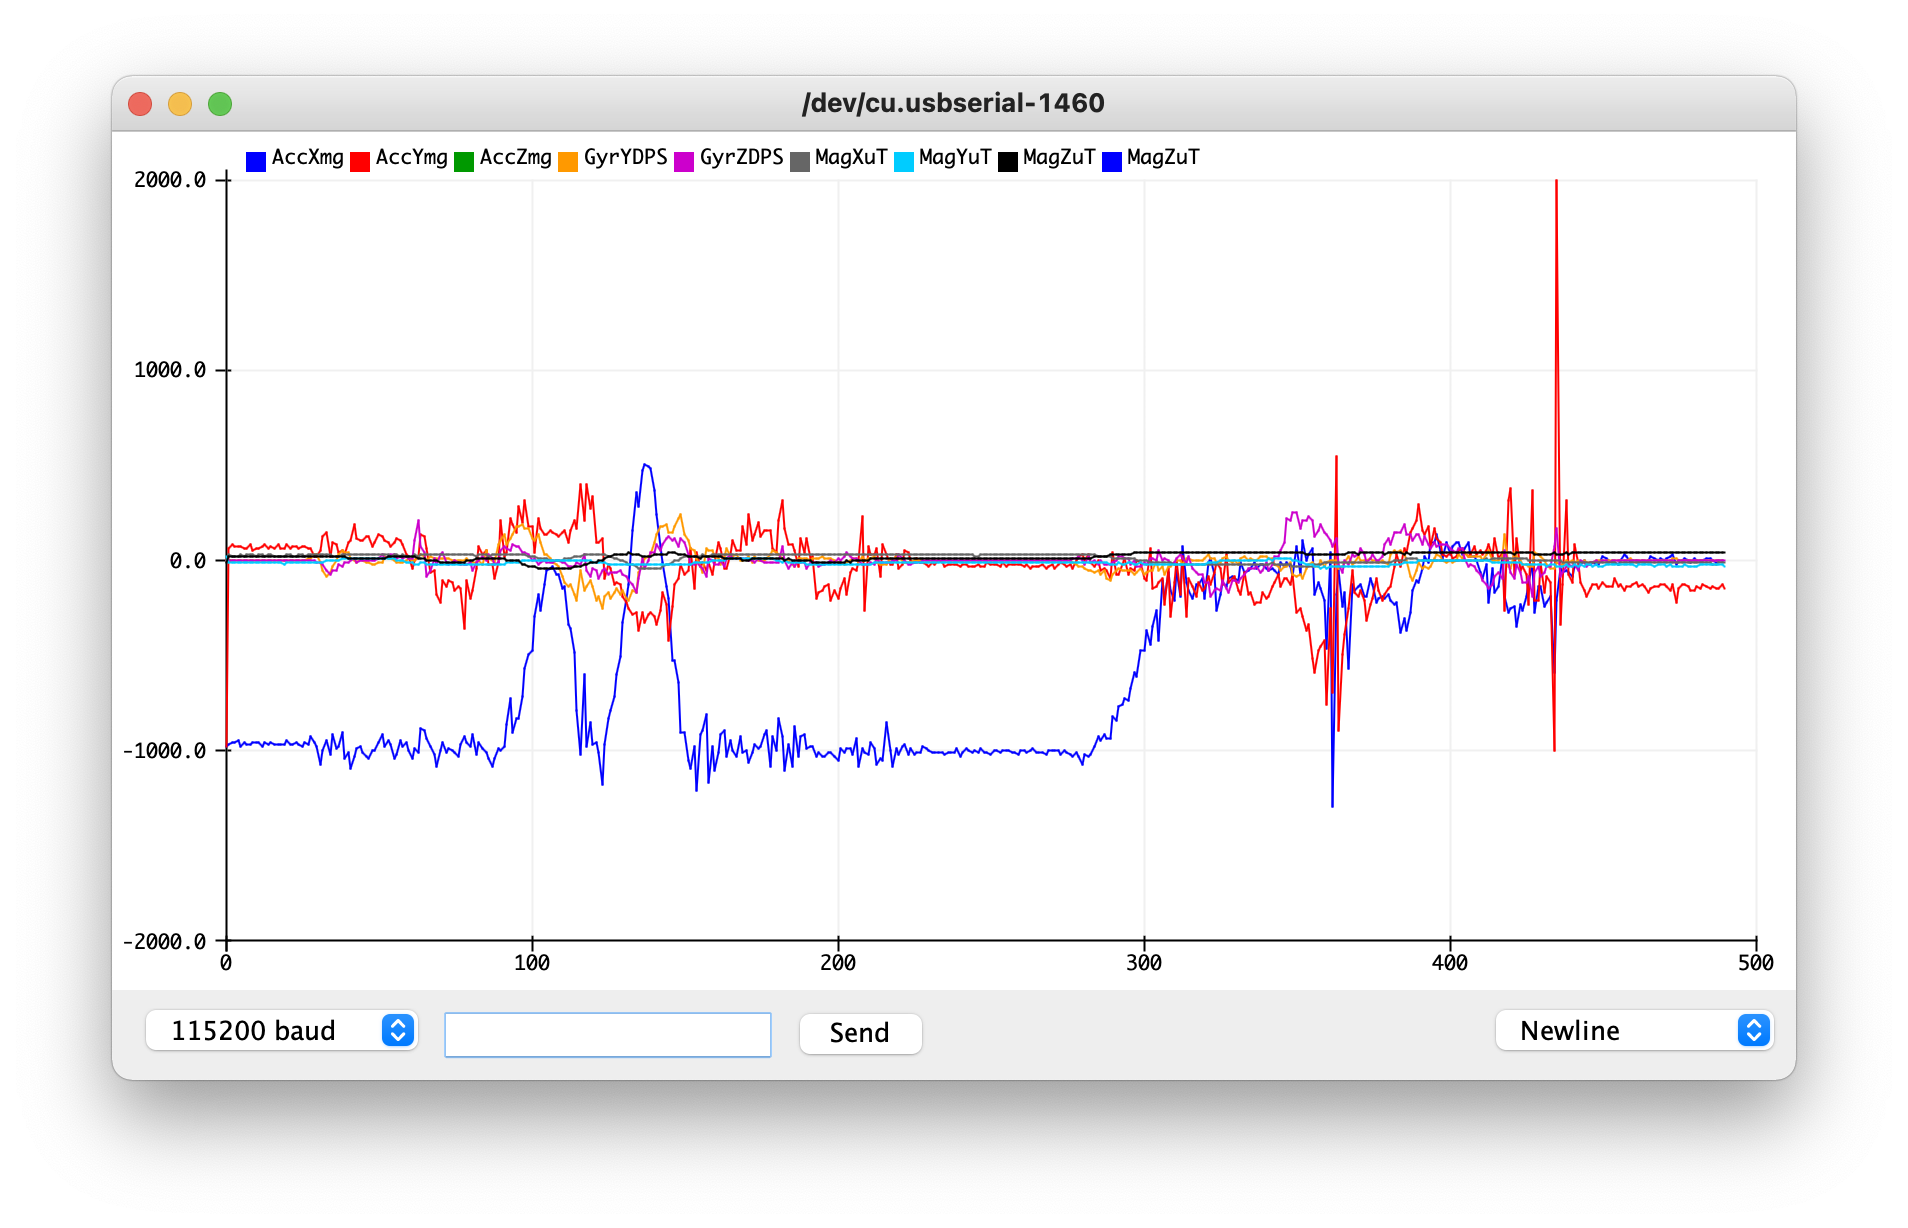Click the red AccYmg legend swatch
The height and width of the screenshot is (1228, 1908).
360,161
